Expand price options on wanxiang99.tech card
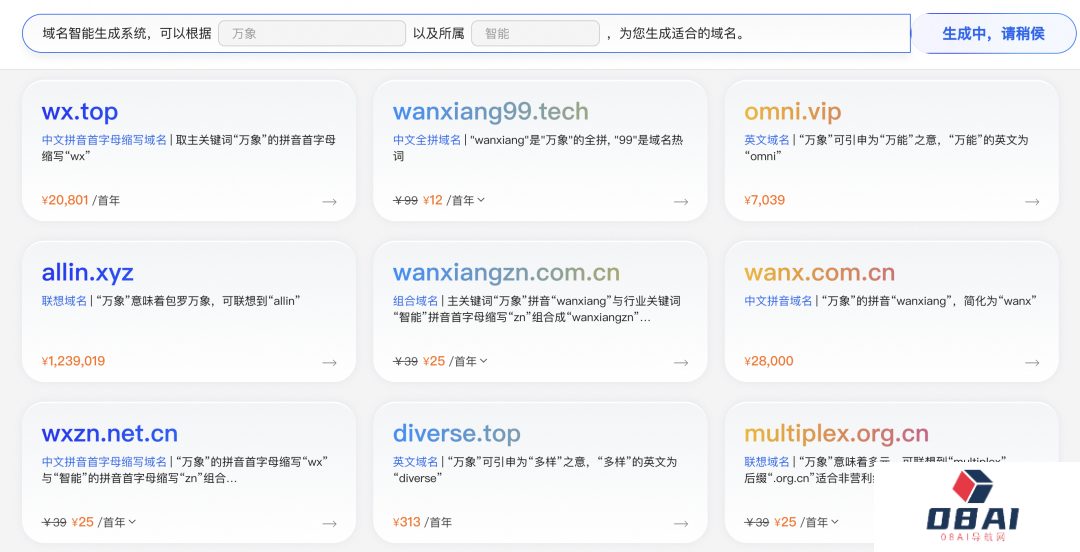 pos(481,200)
